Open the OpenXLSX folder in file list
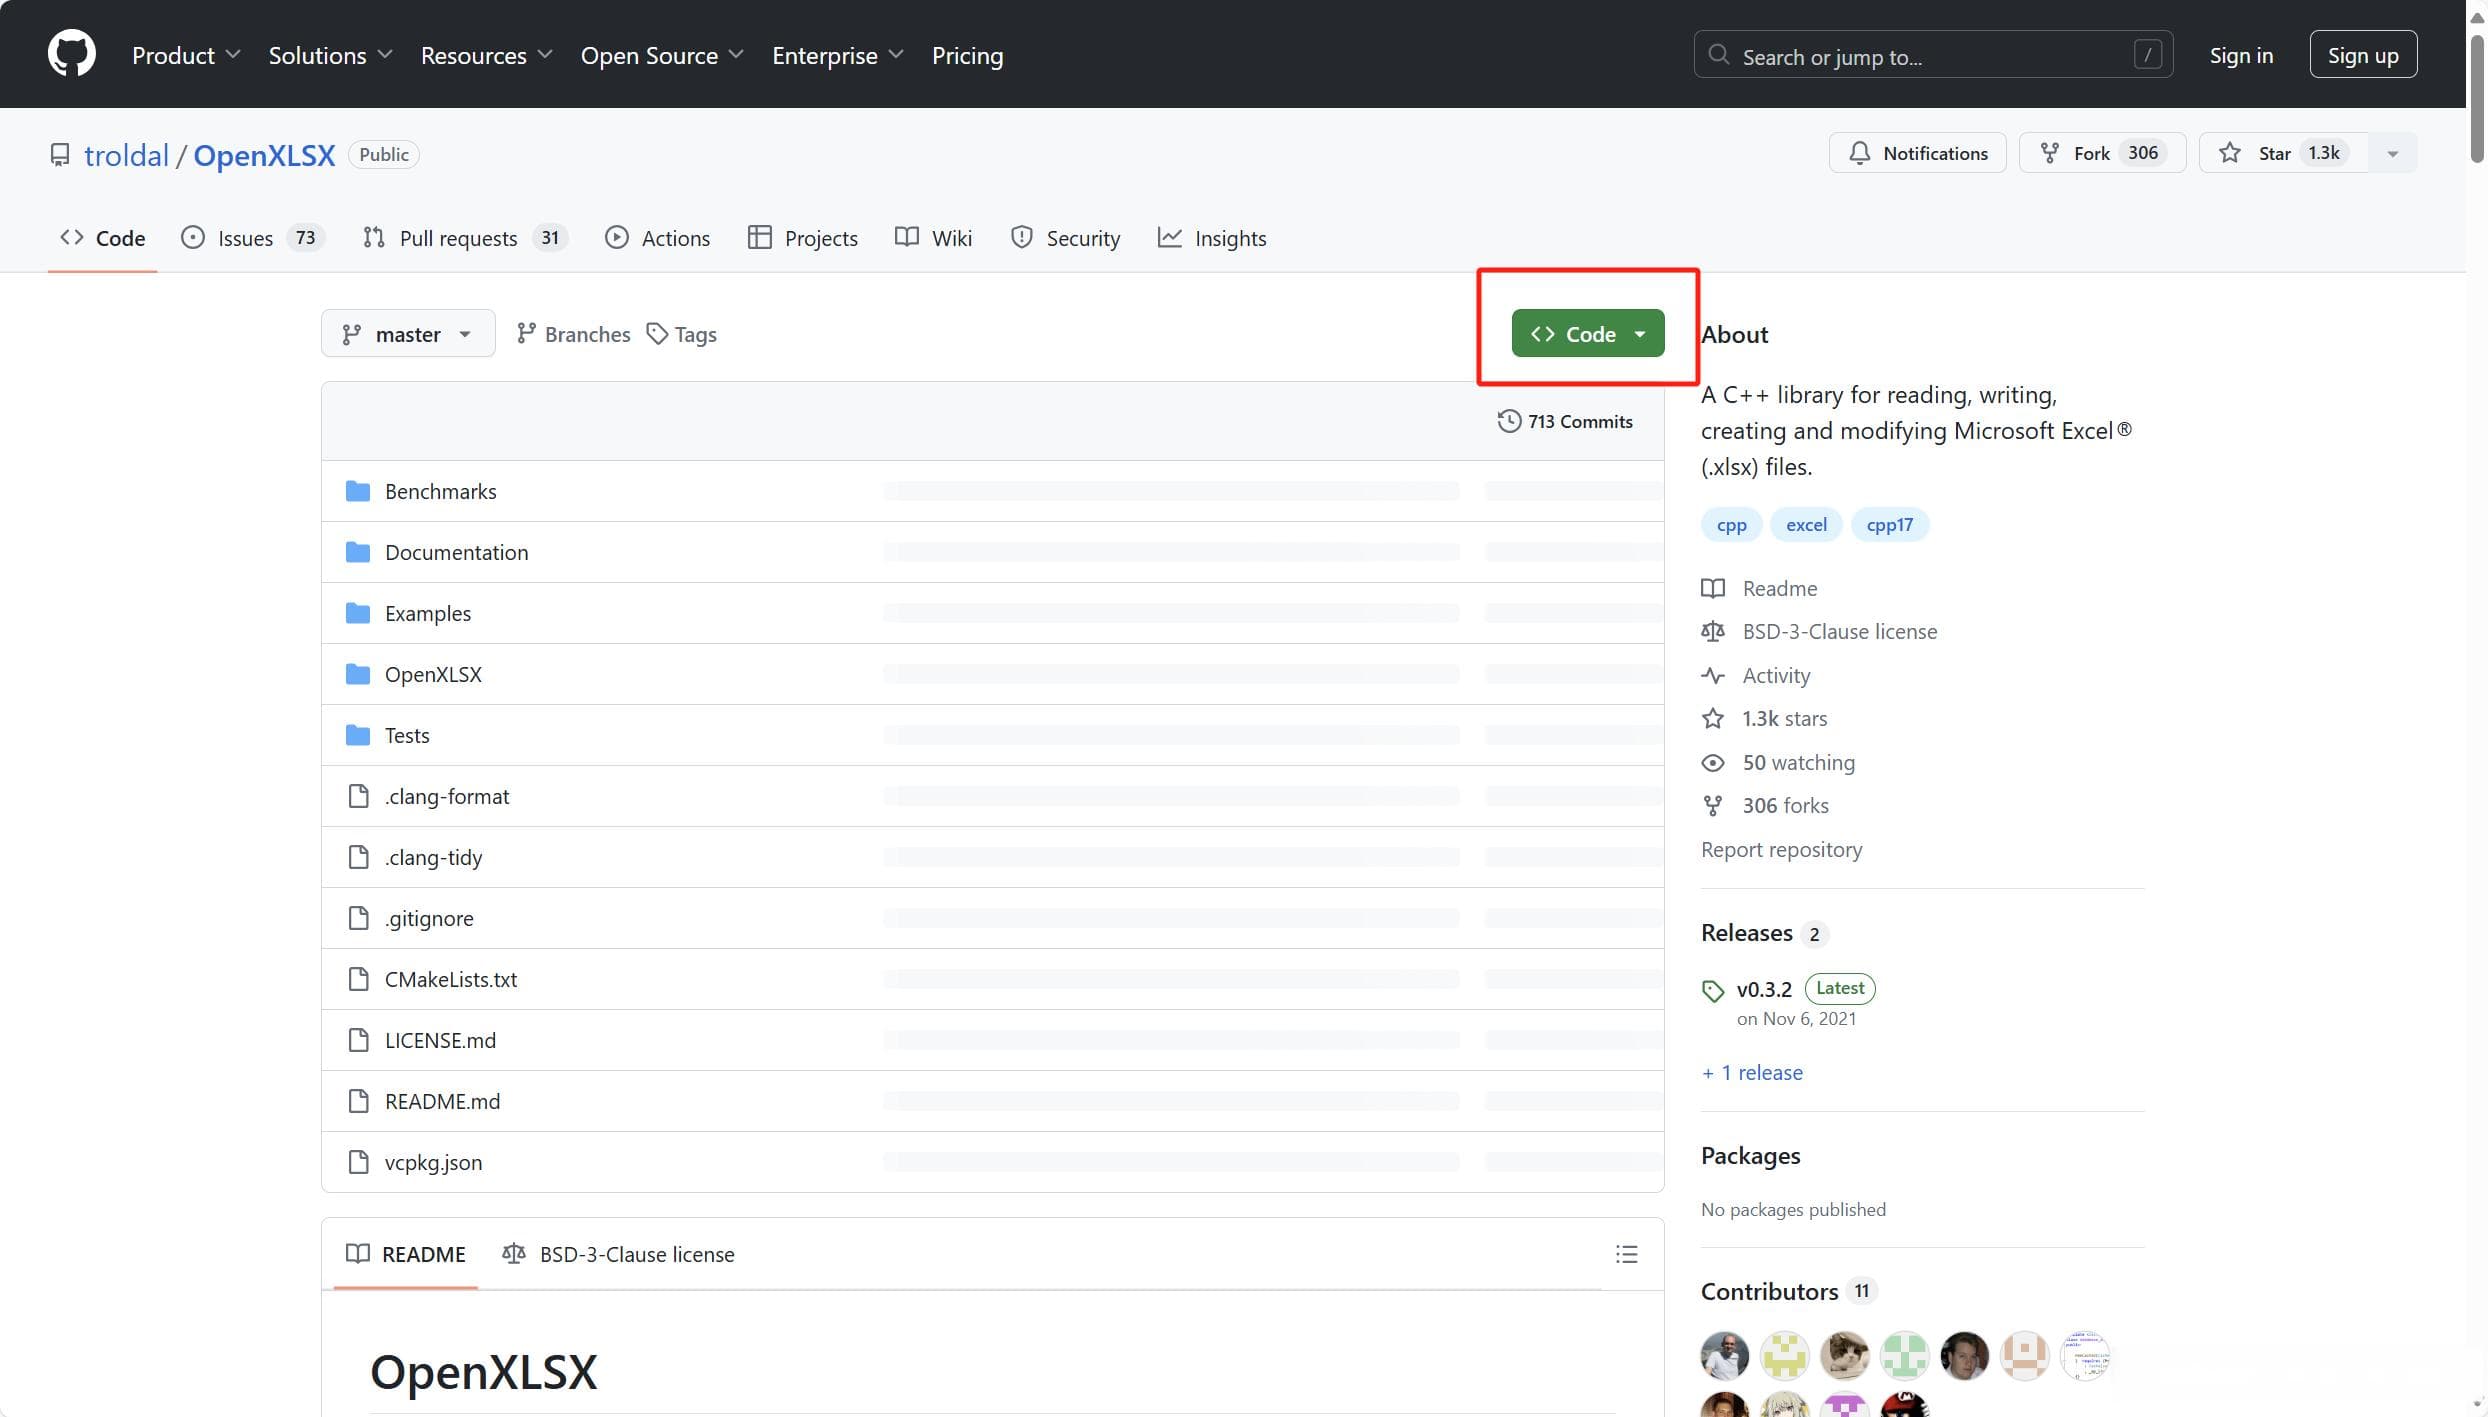 [x=433, y=674]
